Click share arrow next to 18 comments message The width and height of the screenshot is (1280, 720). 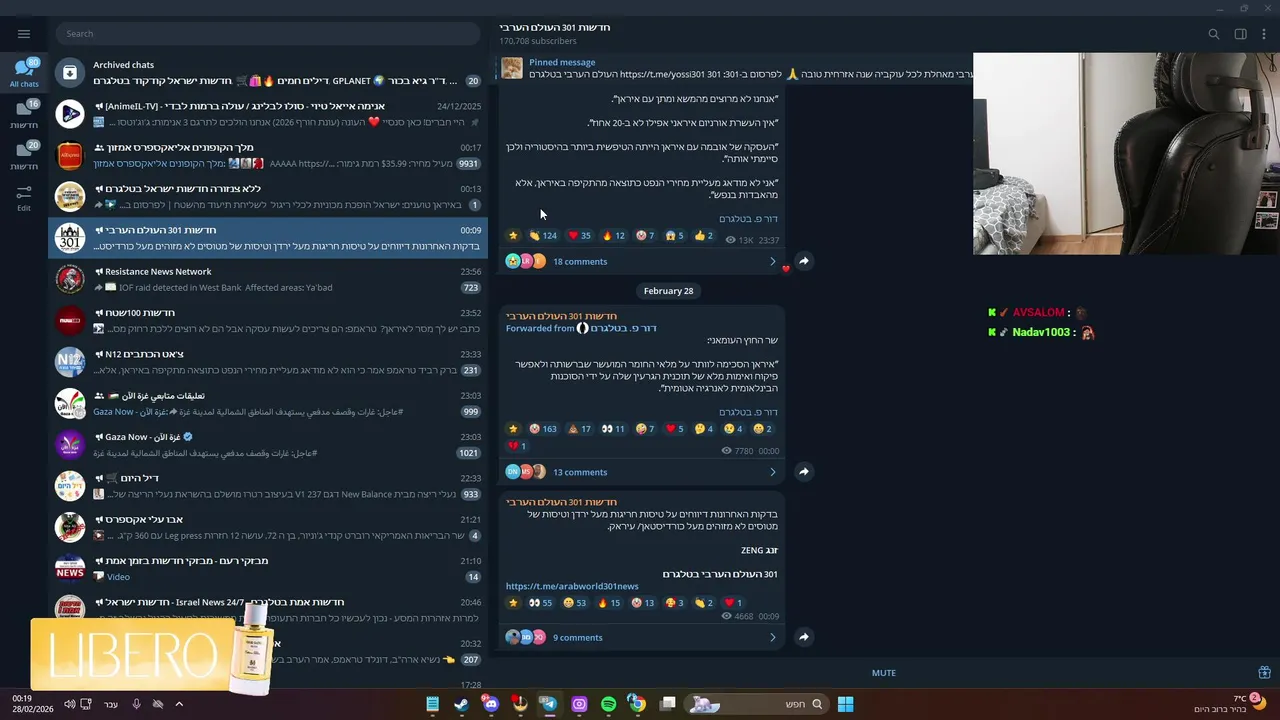coord(804,261)
